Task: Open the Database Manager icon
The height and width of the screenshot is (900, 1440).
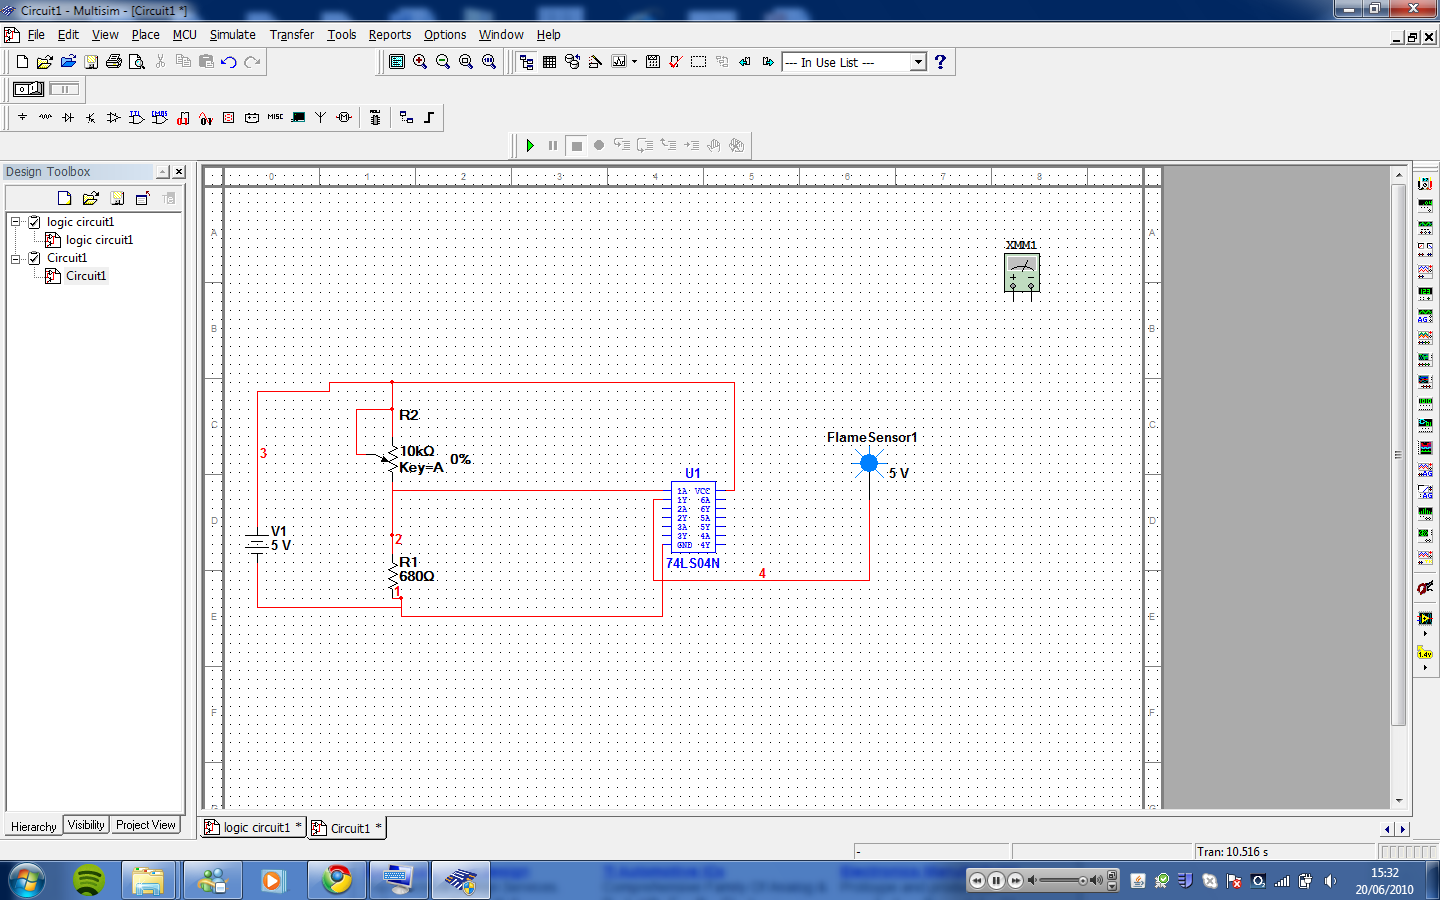Action: [x=572, y=62]
